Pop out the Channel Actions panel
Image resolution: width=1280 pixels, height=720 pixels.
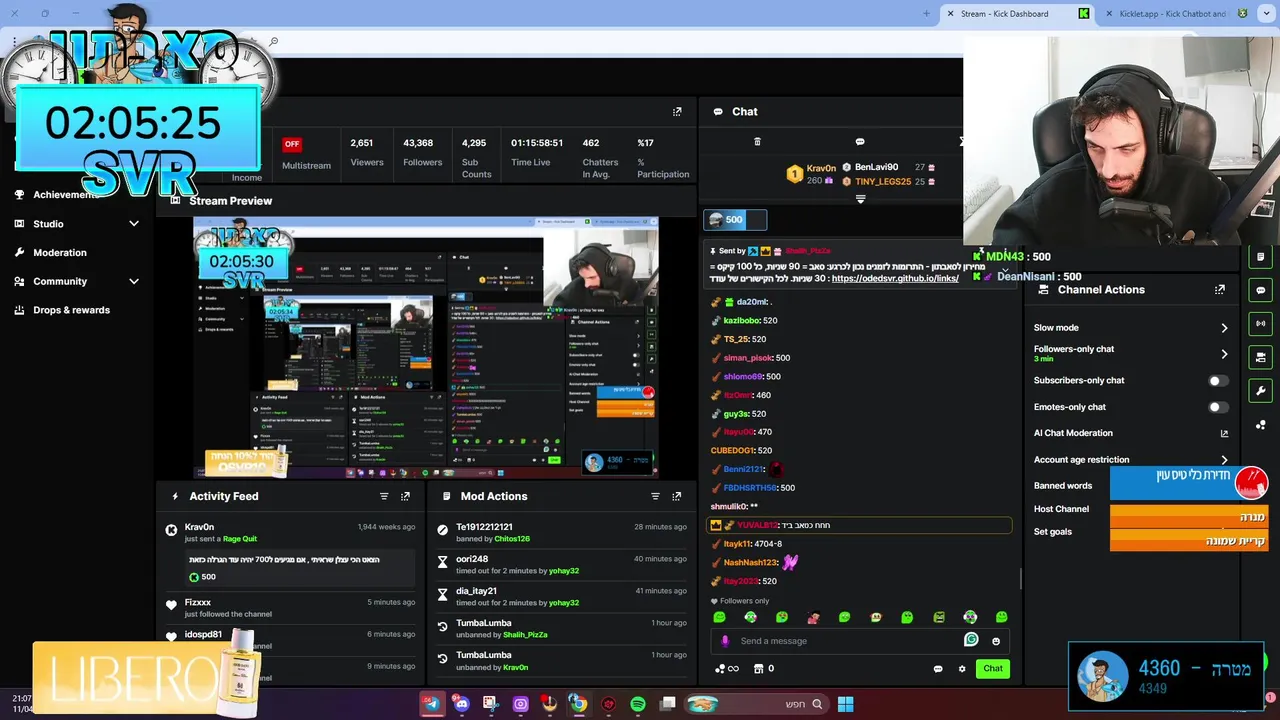pos(1220,290)
